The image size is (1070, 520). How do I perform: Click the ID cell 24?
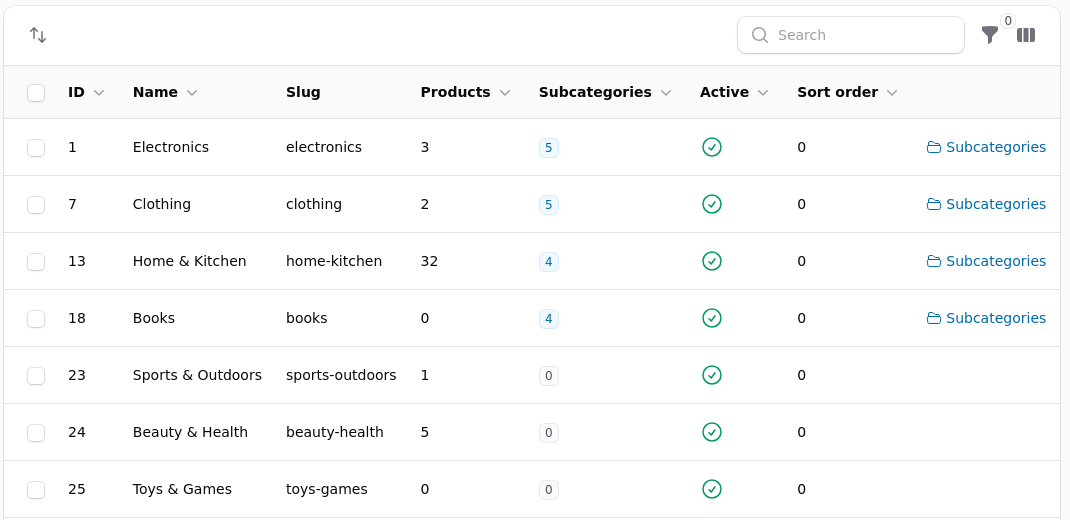[77, 432]
